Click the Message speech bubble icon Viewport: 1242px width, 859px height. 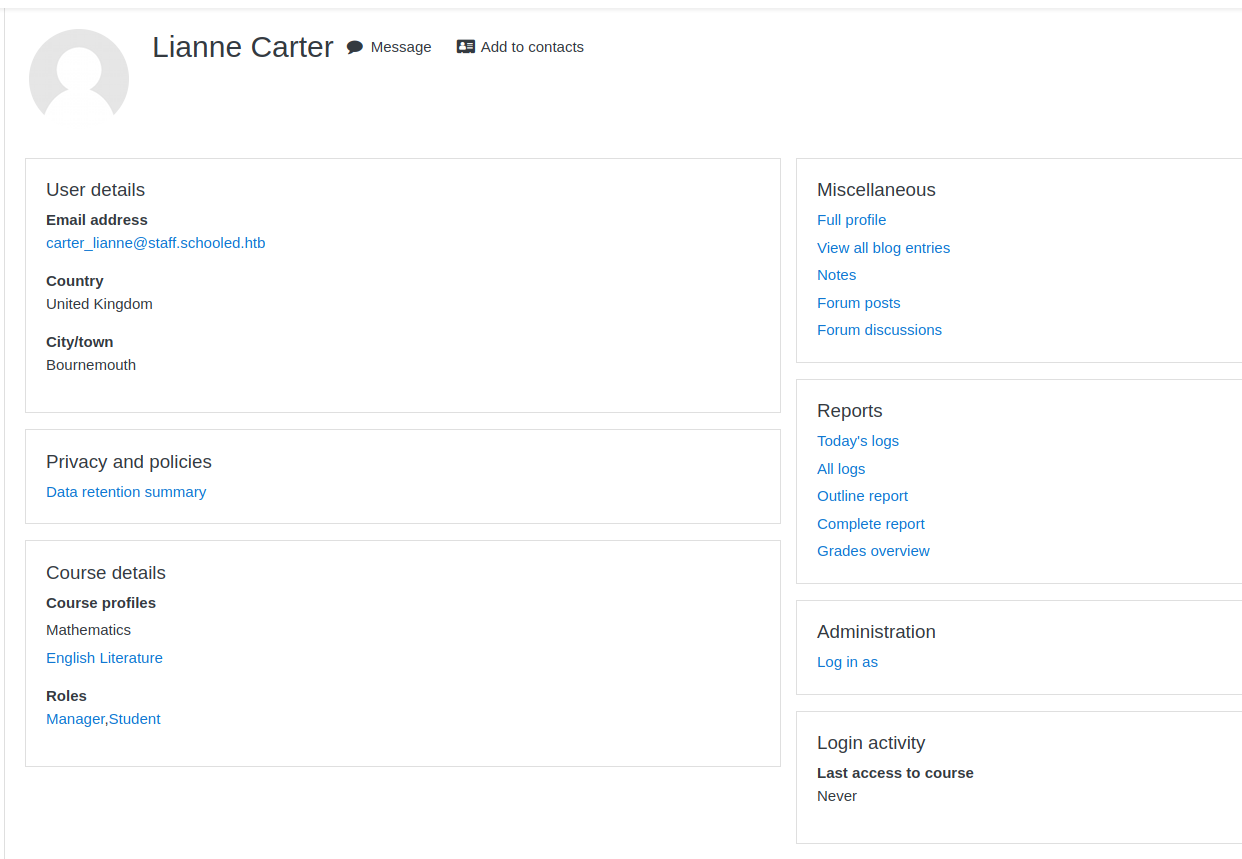[355, 47]
